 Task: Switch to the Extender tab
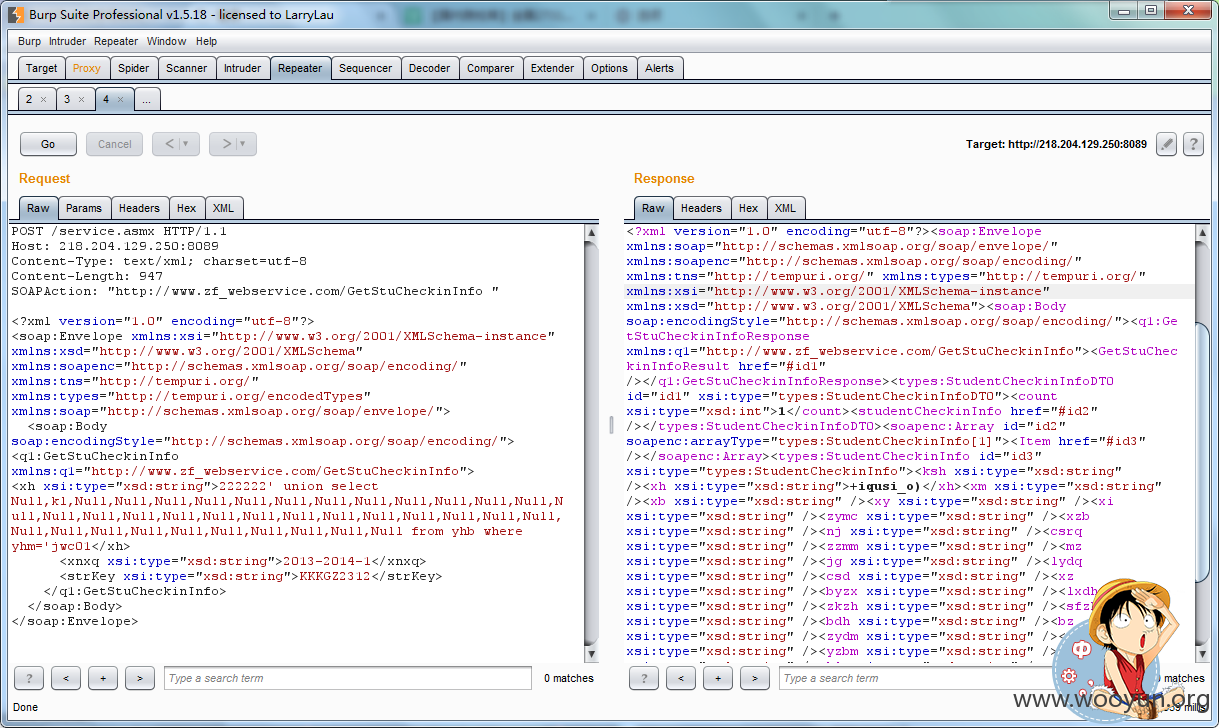click(553, 68)
